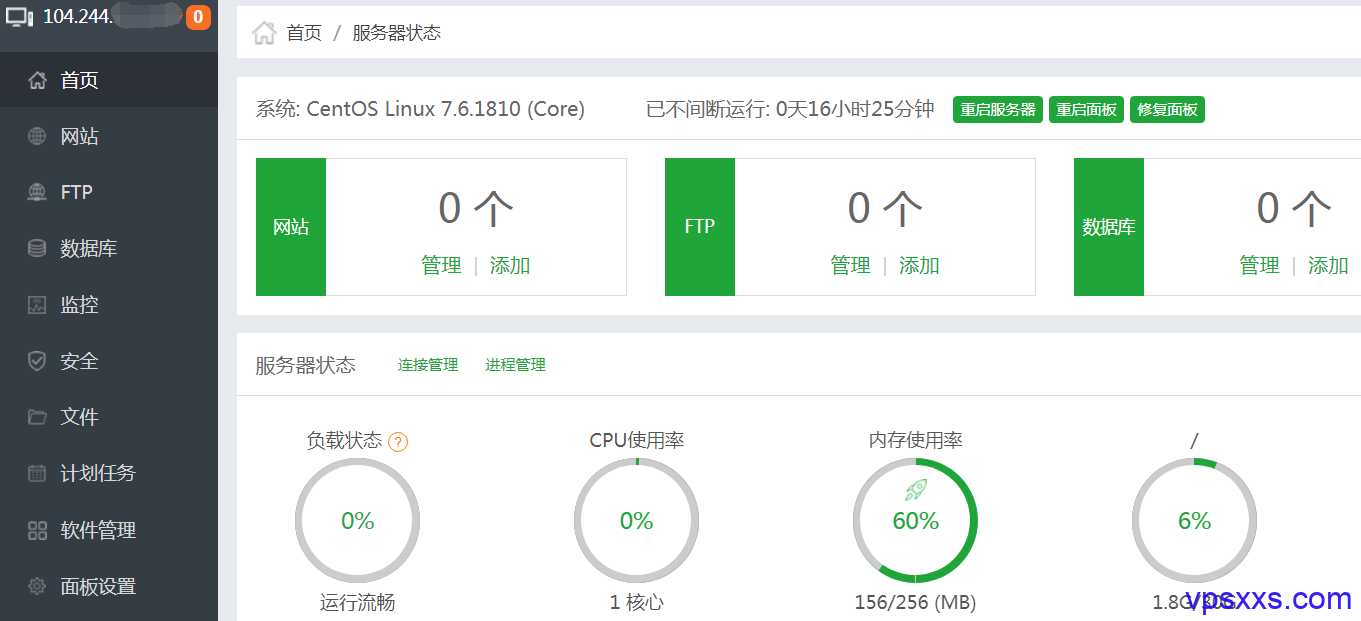Click the gear icon beside 面板设置
Screen dimensions: 1361x621
click(x=37, y=586)
